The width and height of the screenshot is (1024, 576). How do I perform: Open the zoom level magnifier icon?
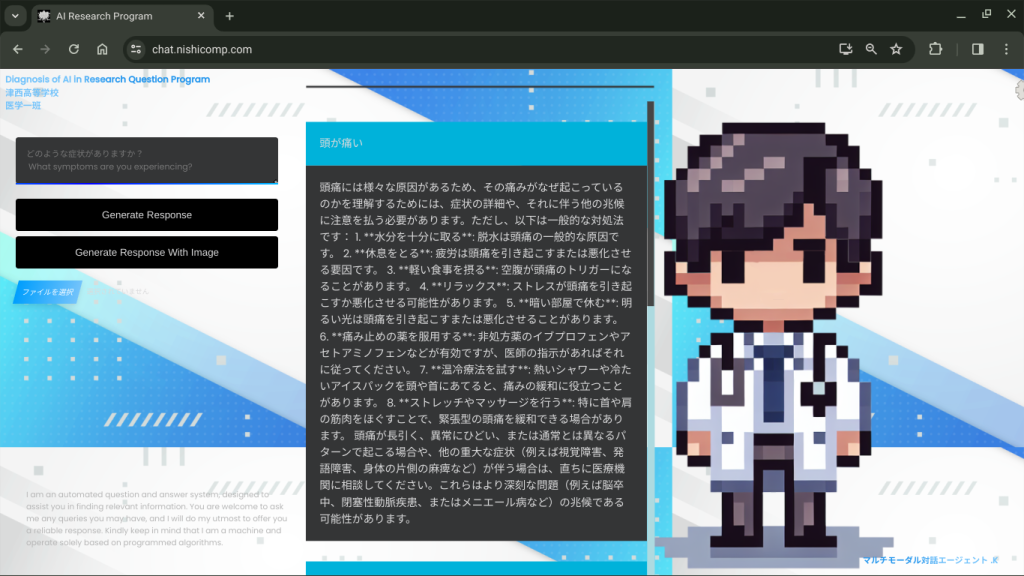(x=871, y=49)
